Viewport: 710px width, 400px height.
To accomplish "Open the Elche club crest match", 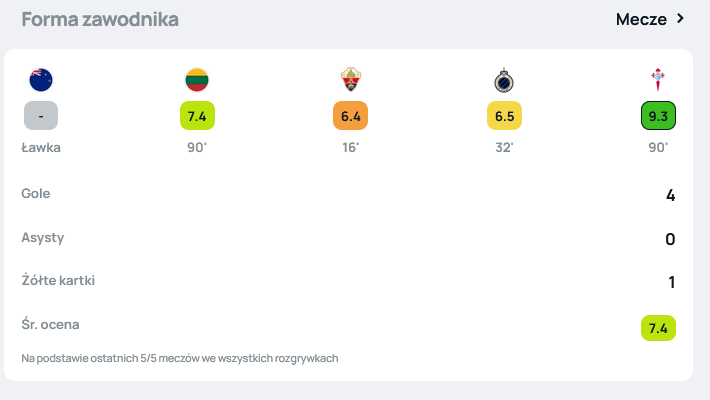I will (350, 80).
